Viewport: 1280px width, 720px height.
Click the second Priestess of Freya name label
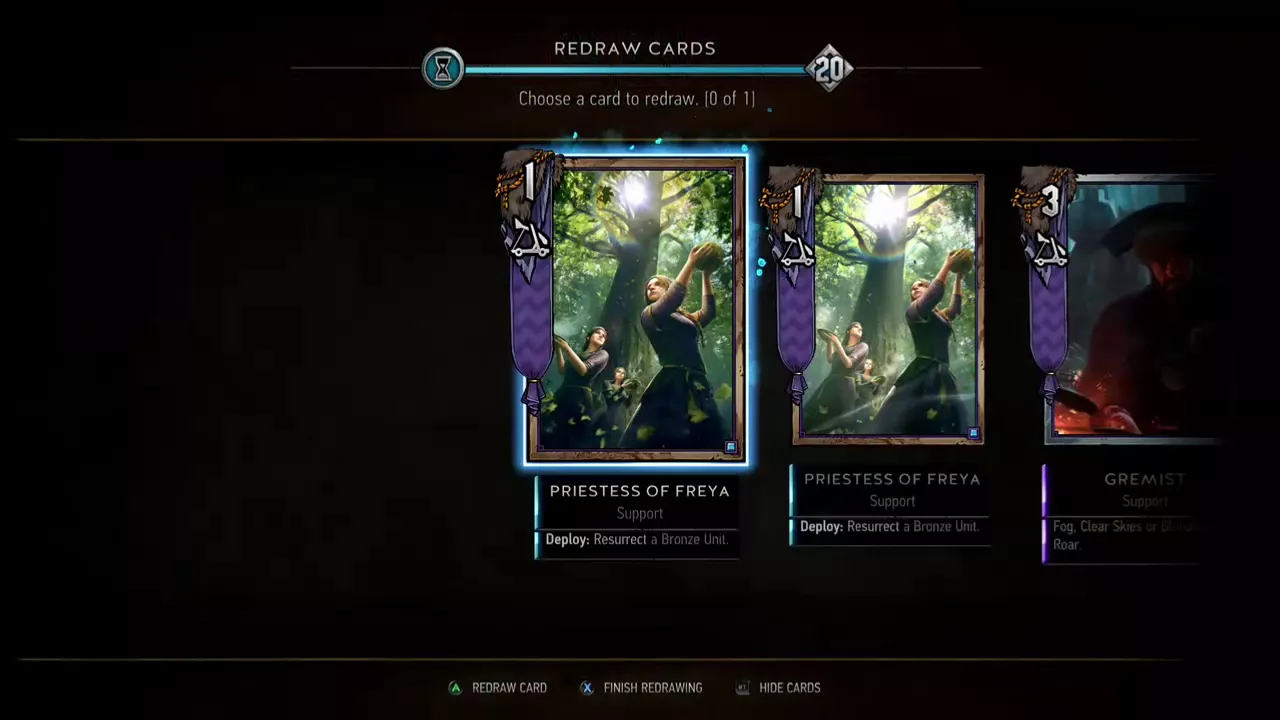[892, 479]
